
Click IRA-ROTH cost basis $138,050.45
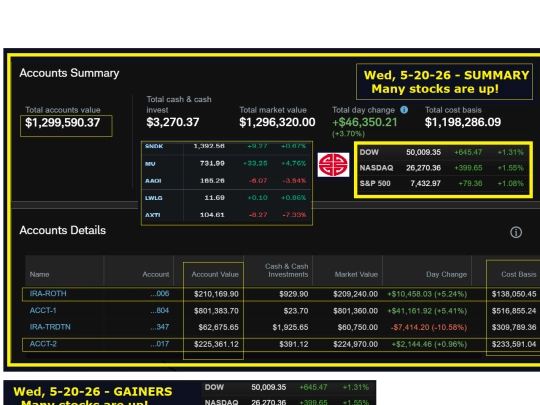tap(514, 294)
